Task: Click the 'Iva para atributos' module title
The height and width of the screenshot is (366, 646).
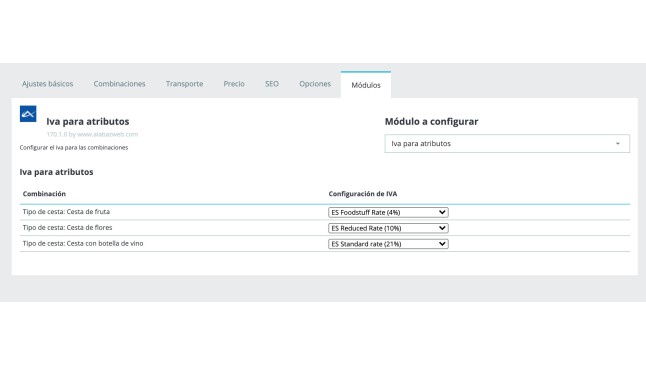Action: coord(88,122)
